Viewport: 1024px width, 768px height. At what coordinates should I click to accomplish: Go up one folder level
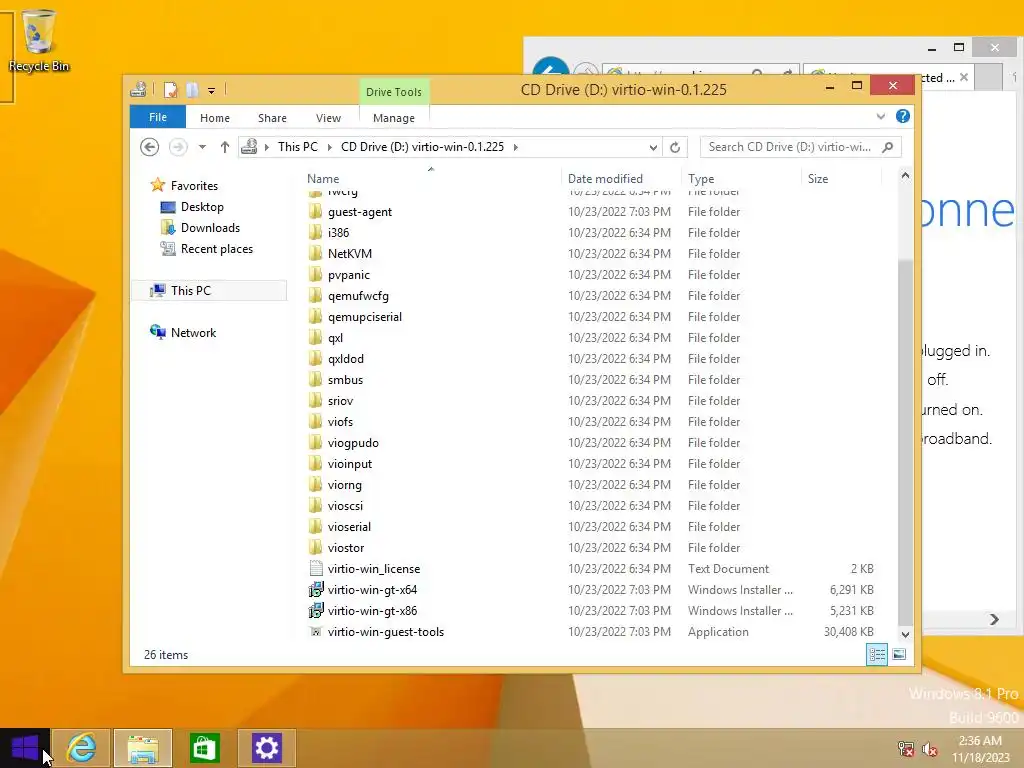[x=225, y=147]
